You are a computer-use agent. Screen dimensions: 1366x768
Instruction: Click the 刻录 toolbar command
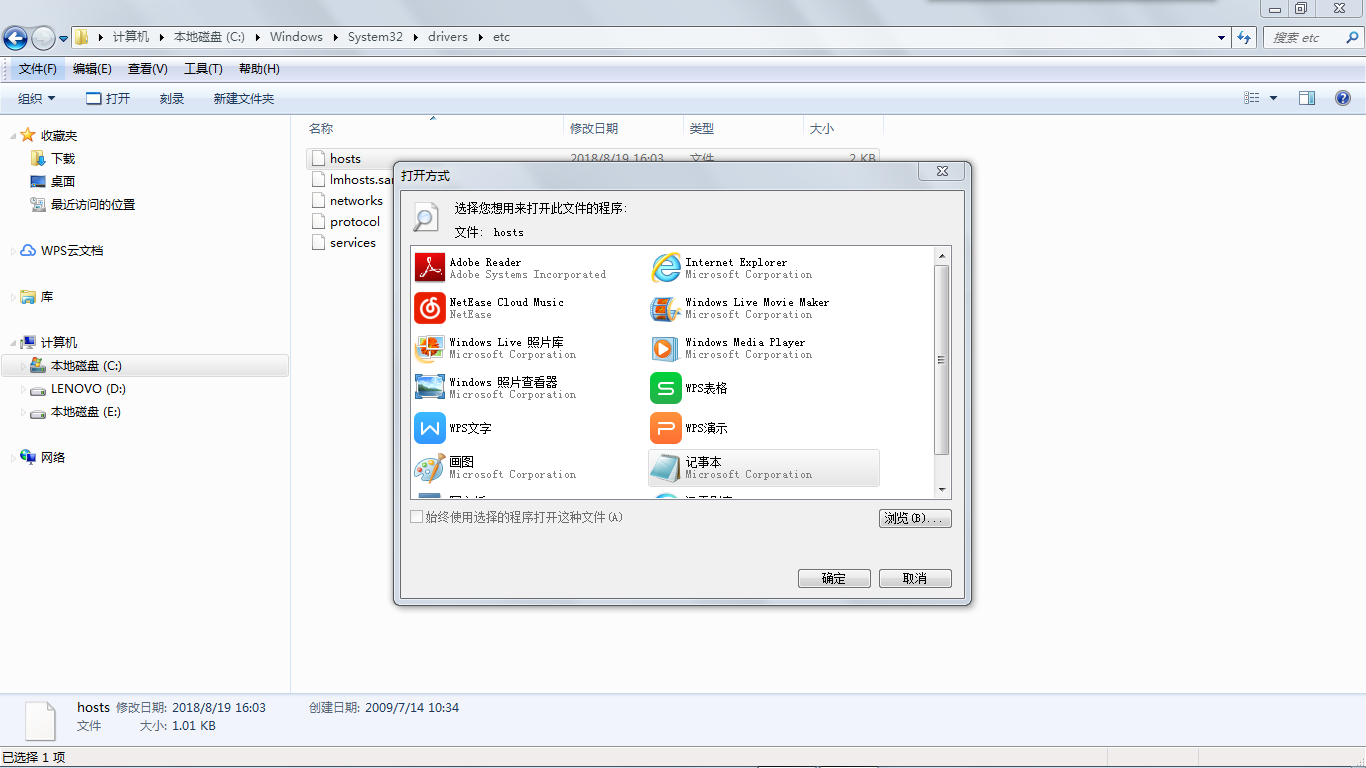[172, 98]
